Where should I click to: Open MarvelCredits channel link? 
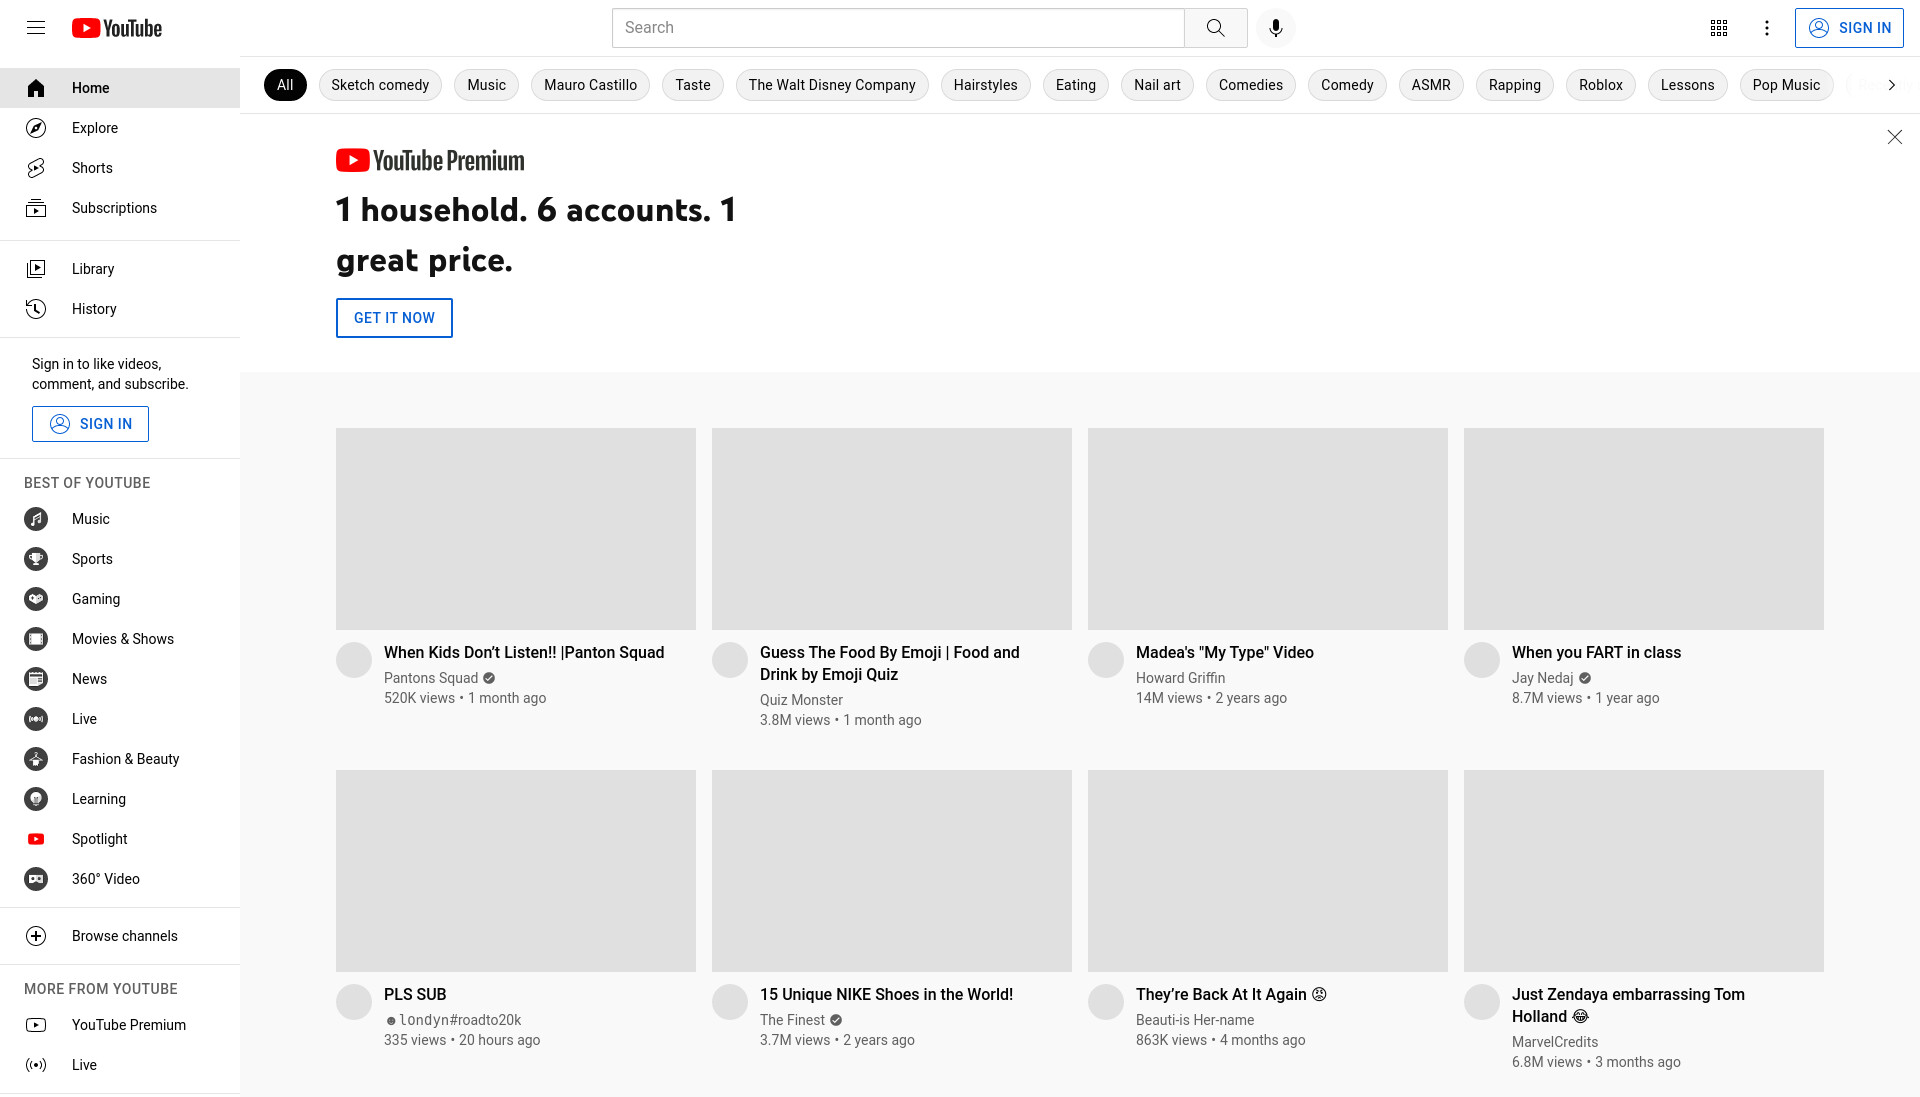tap(1555, 1042)
